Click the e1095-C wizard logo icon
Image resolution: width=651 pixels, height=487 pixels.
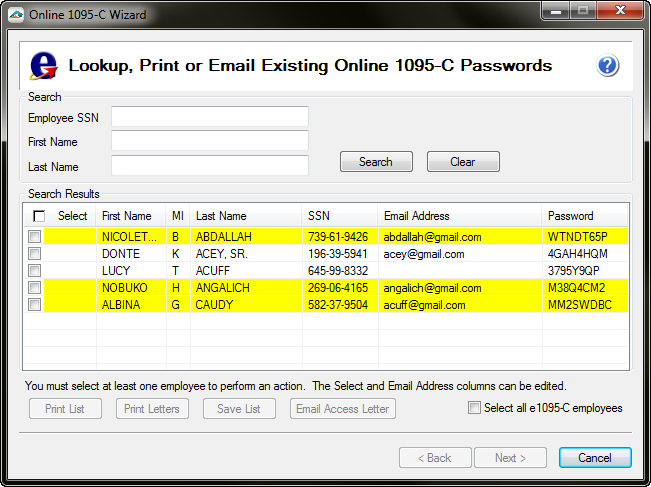coord(43,66)
